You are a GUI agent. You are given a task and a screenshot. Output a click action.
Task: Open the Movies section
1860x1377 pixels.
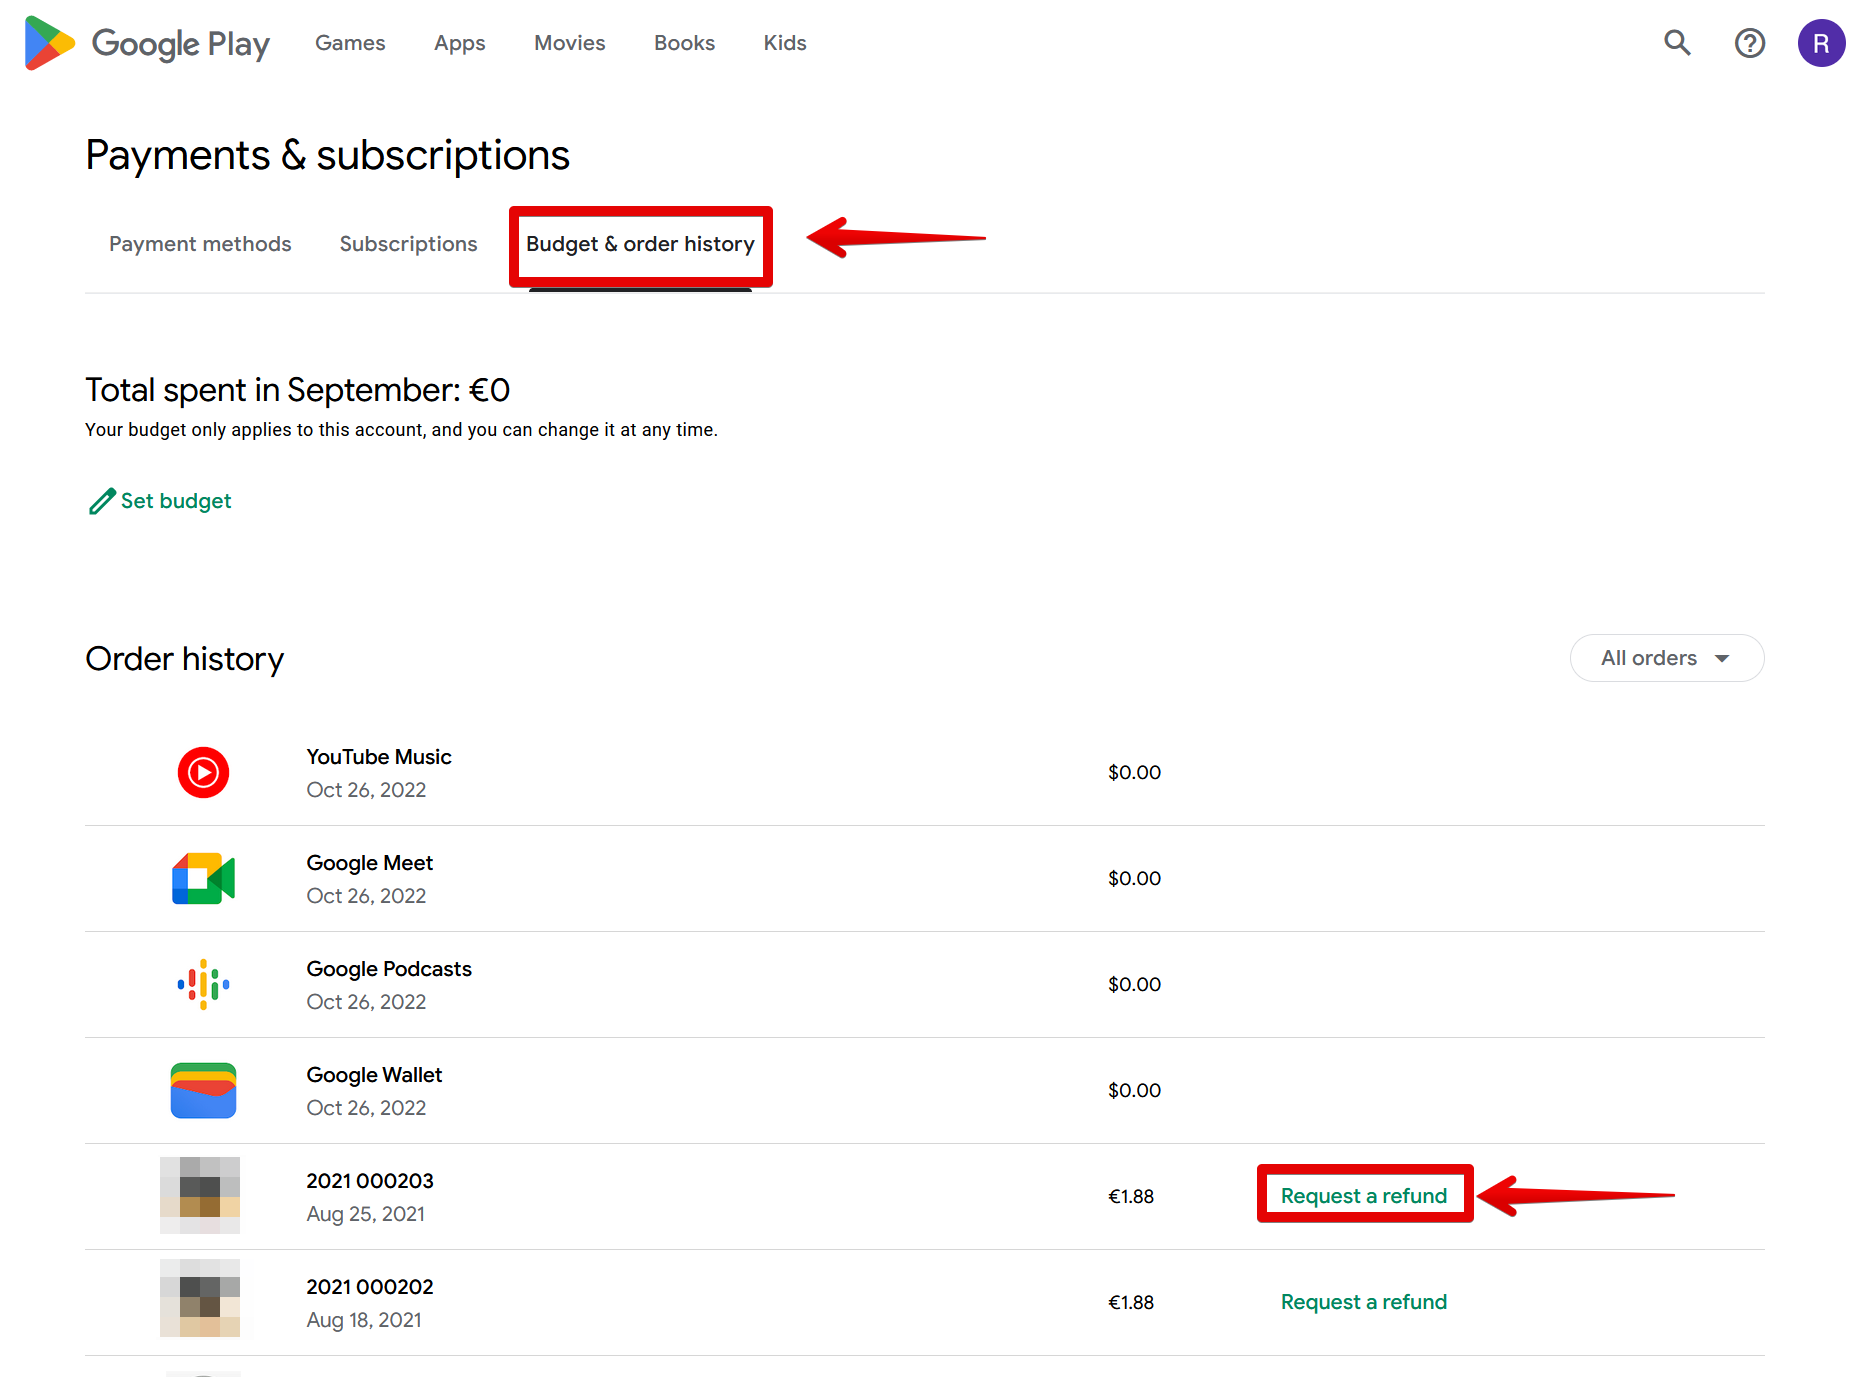pos(569,43)
